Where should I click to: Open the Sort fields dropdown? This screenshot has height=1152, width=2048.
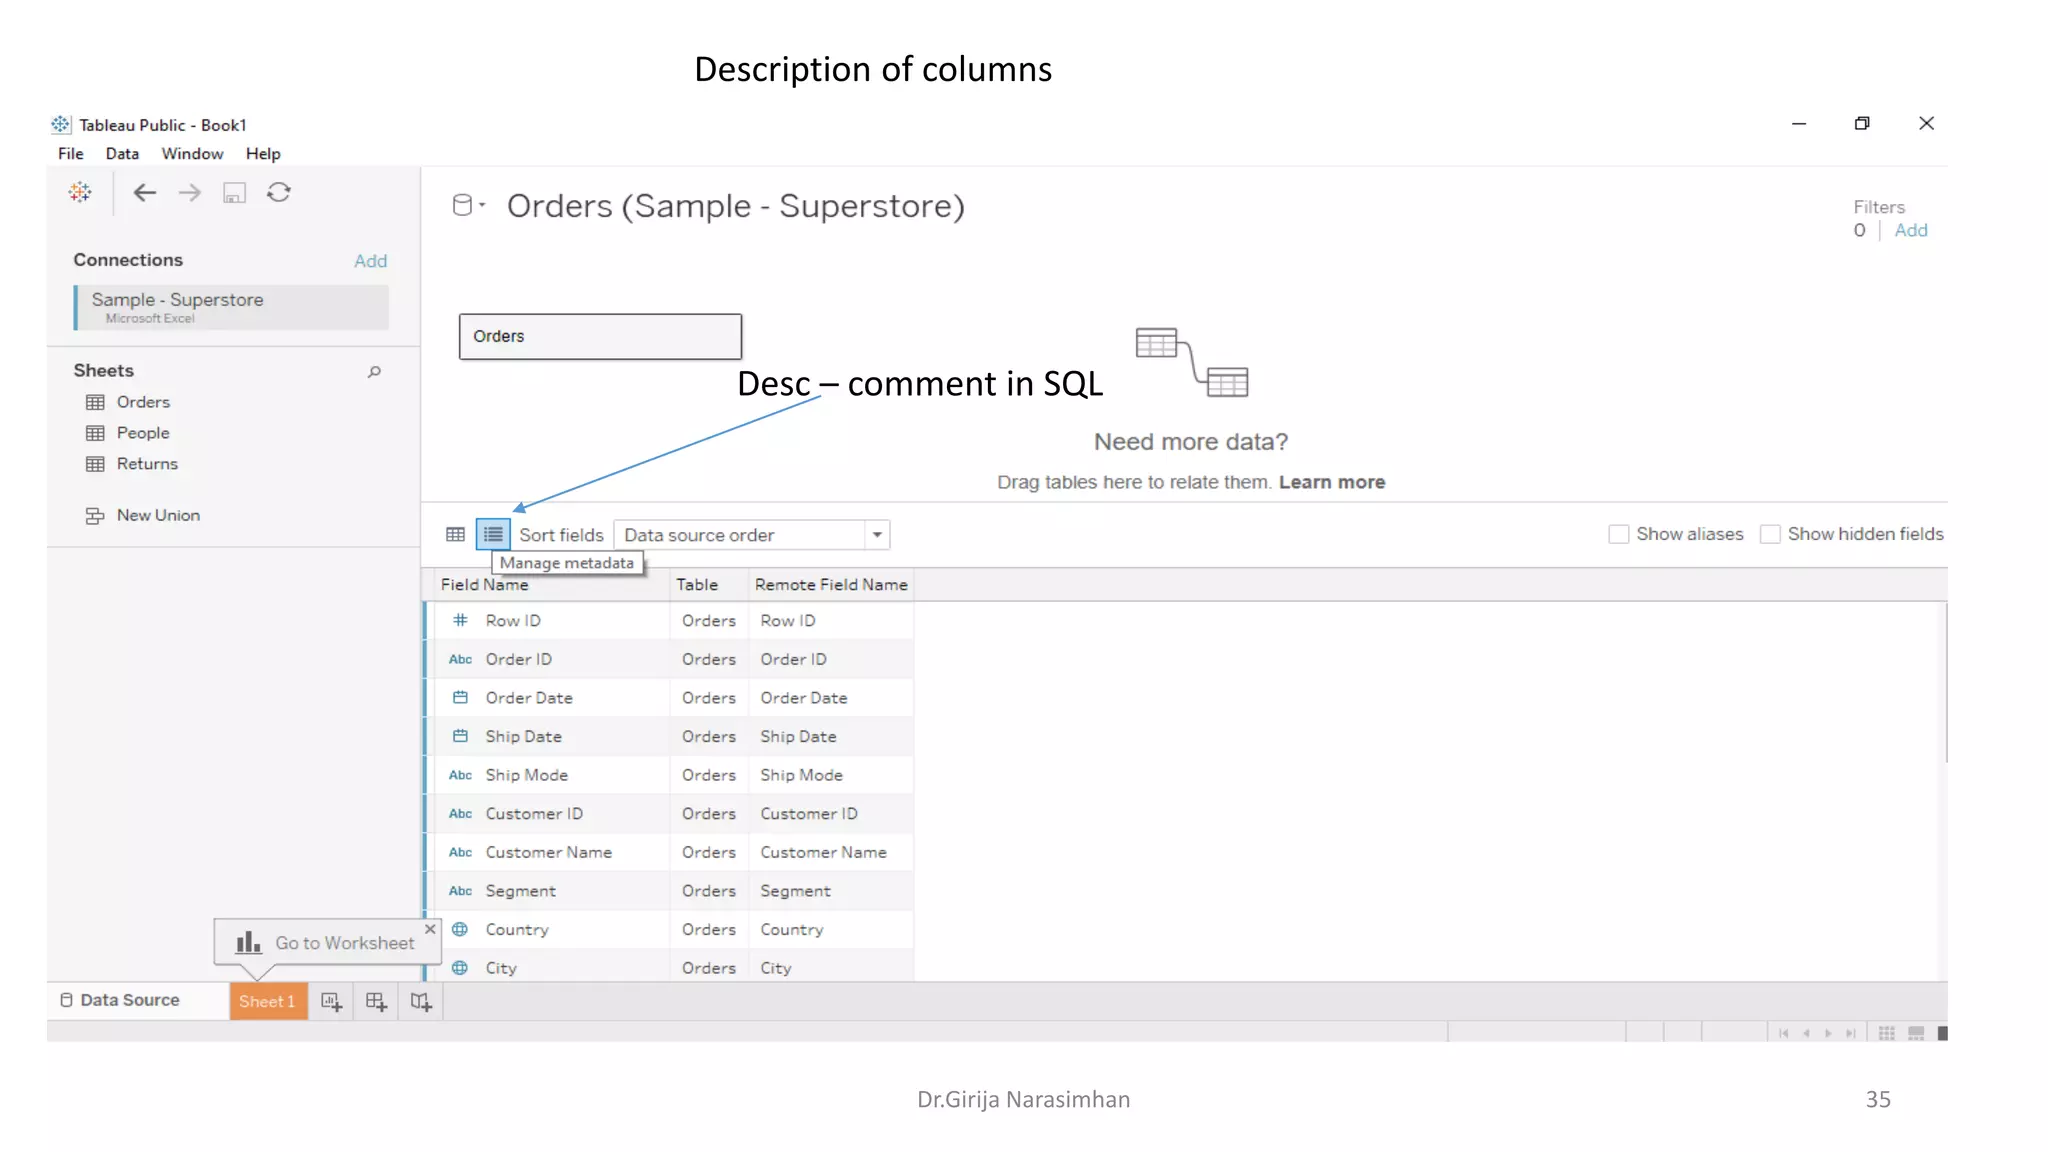pos(751,535)
